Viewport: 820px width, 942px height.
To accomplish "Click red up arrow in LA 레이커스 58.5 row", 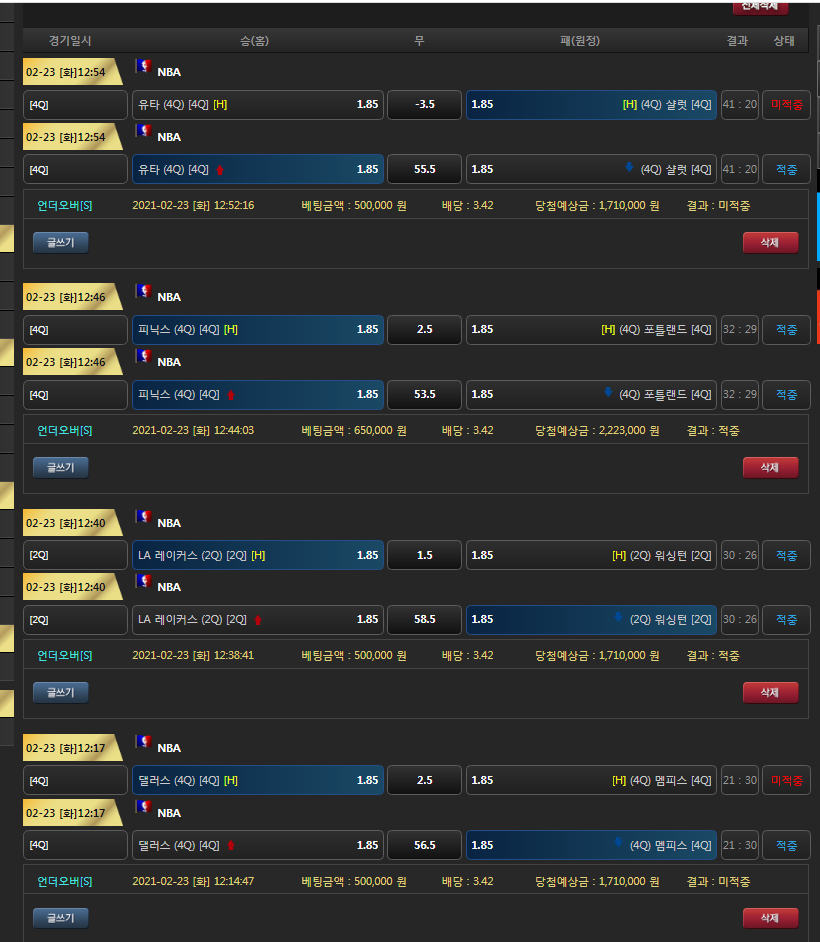I will tap(258, 620).
